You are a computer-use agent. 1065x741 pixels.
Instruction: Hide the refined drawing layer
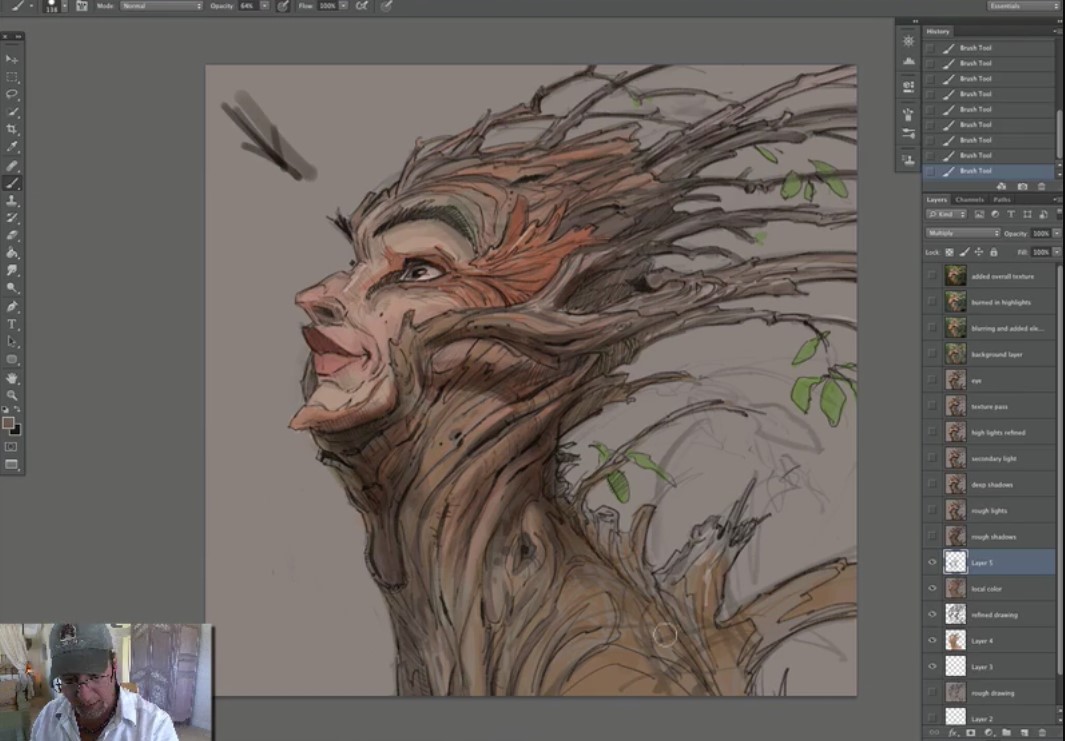coord(932,615)
